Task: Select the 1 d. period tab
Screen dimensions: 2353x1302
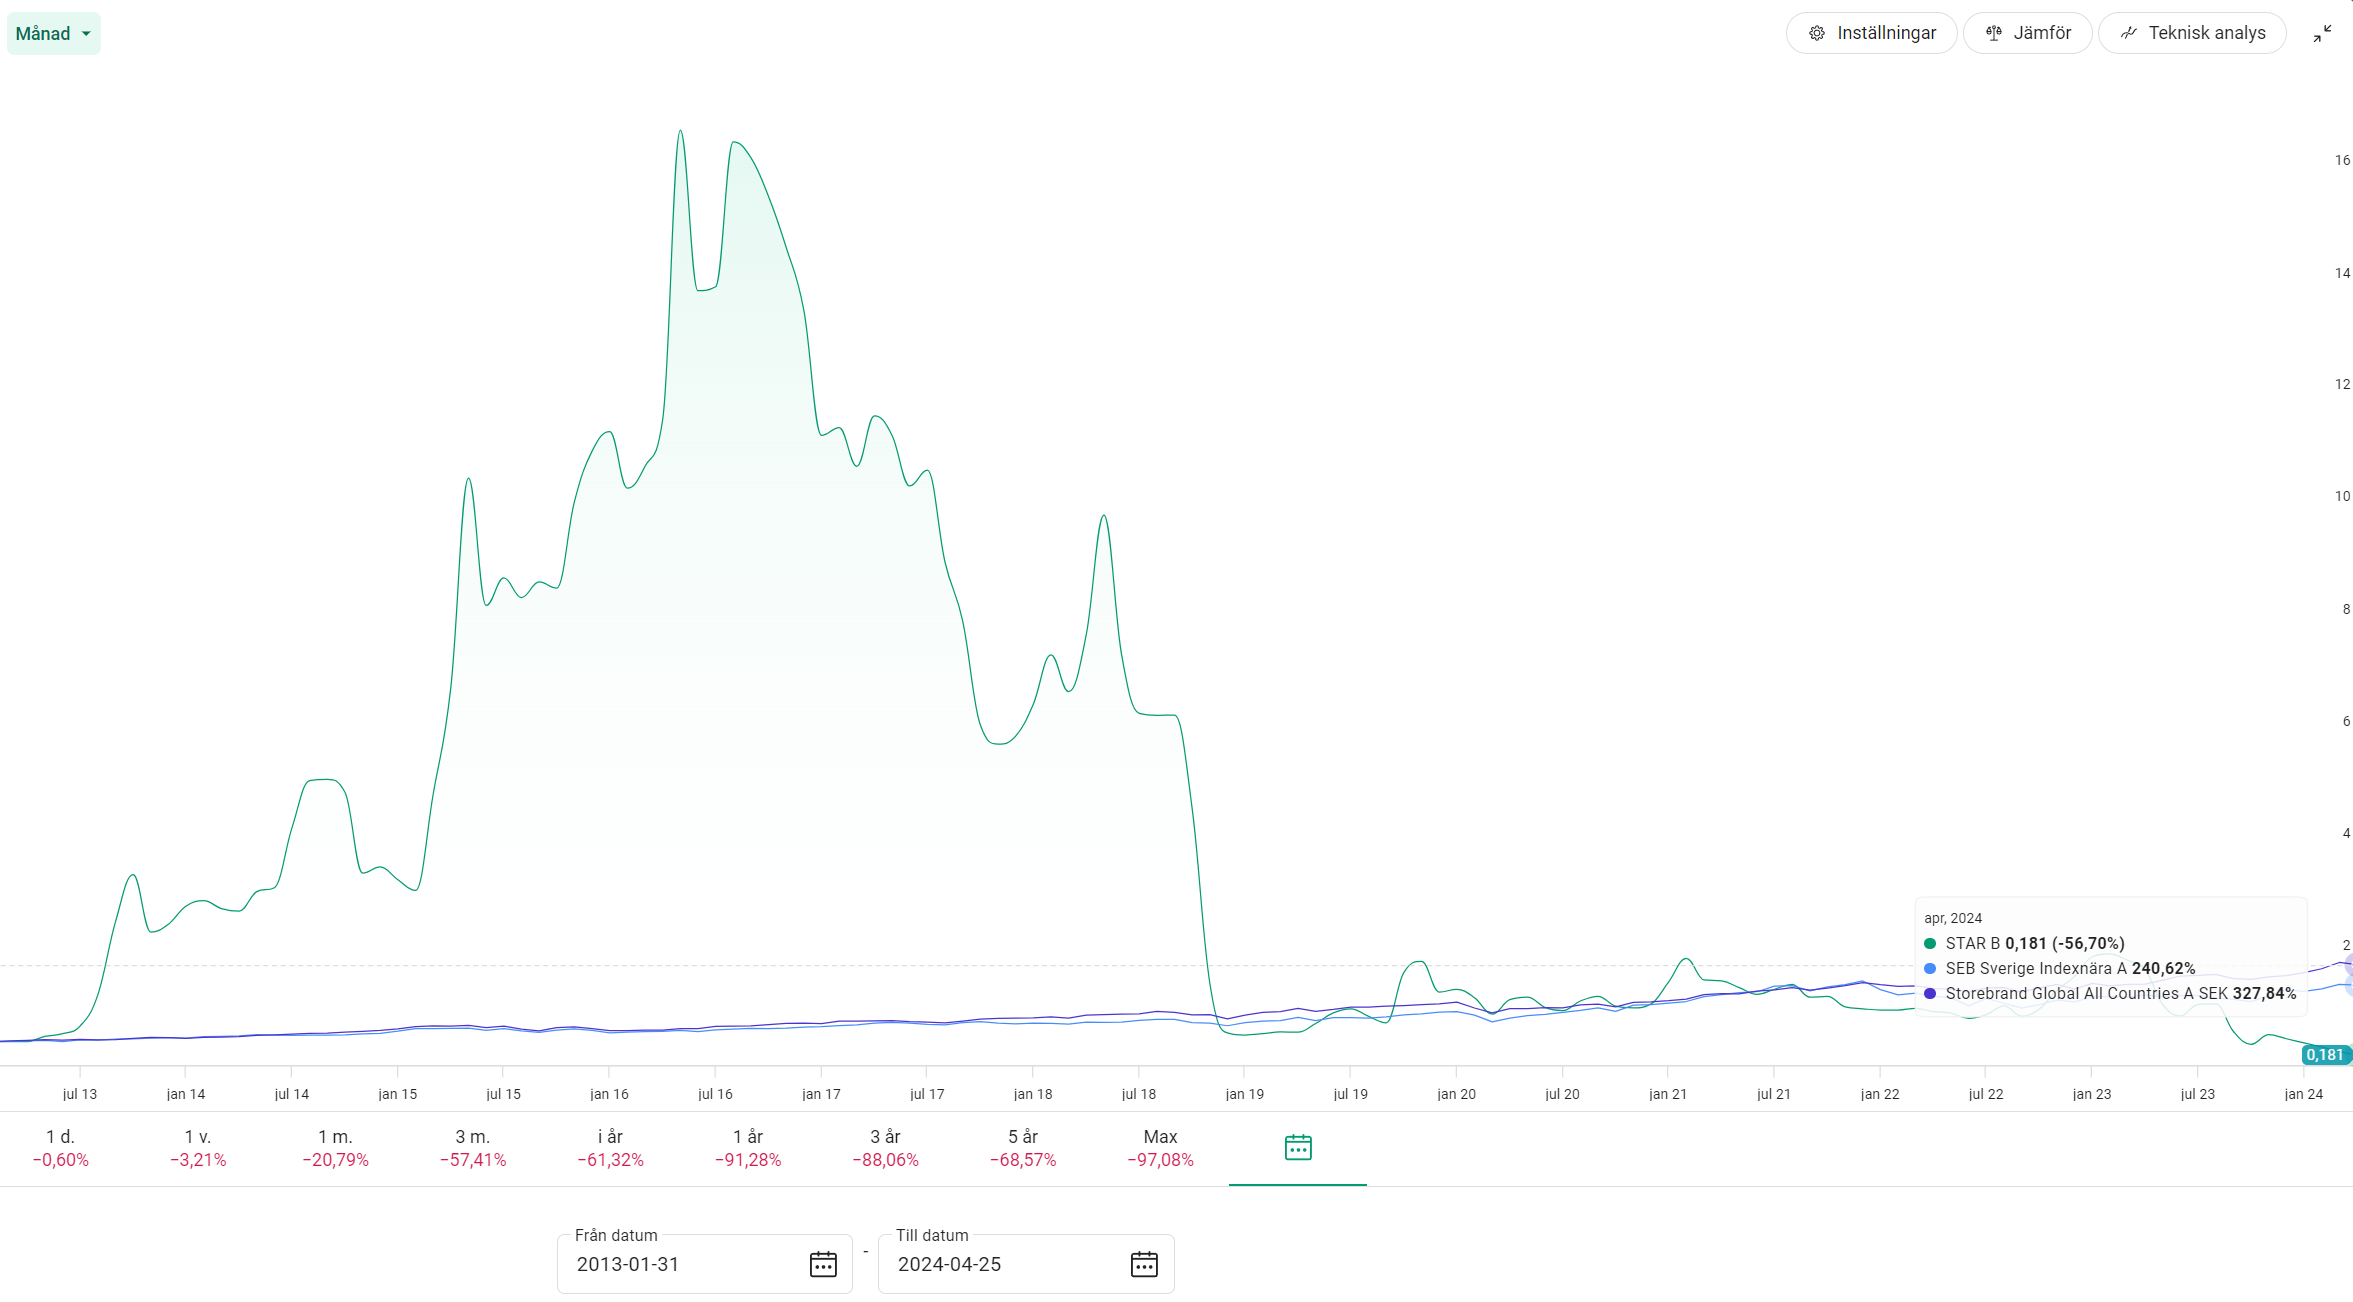Action: tap(61, 1147)
